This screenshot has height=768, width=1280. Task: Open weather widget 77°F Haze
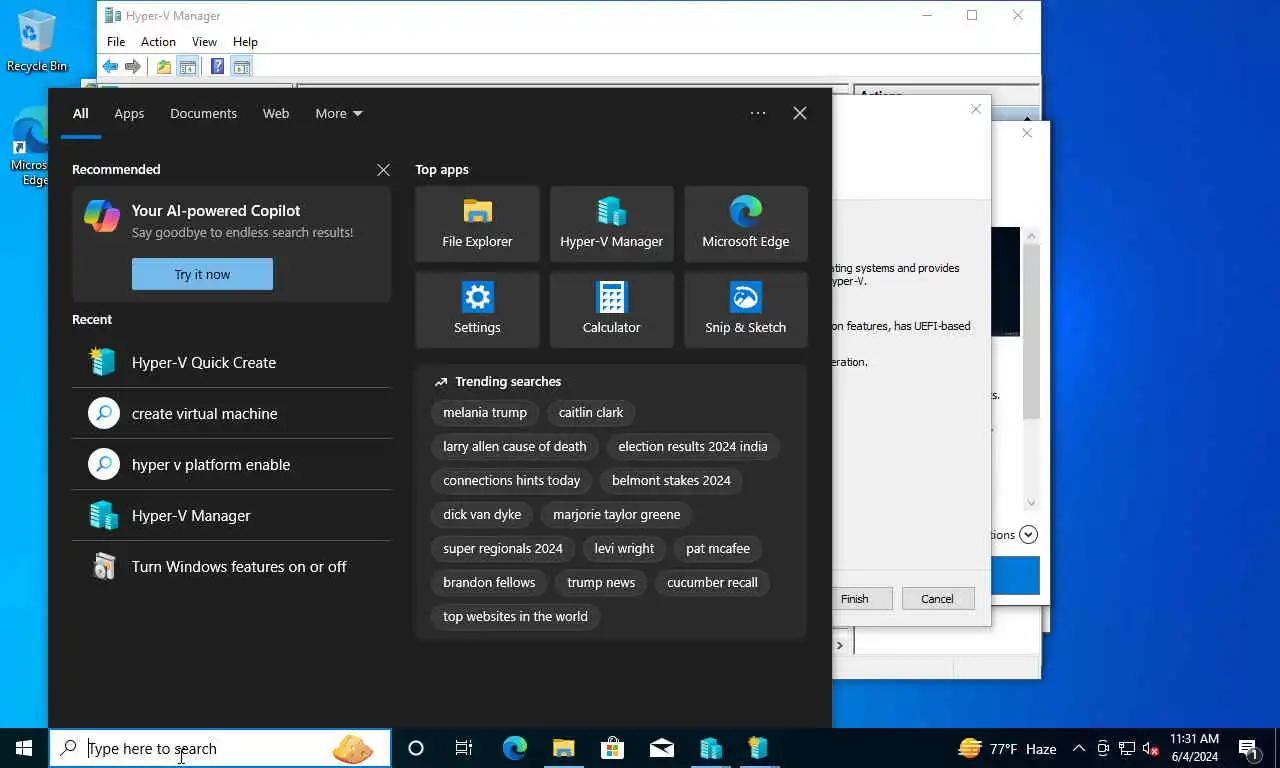coord(1008,748)
